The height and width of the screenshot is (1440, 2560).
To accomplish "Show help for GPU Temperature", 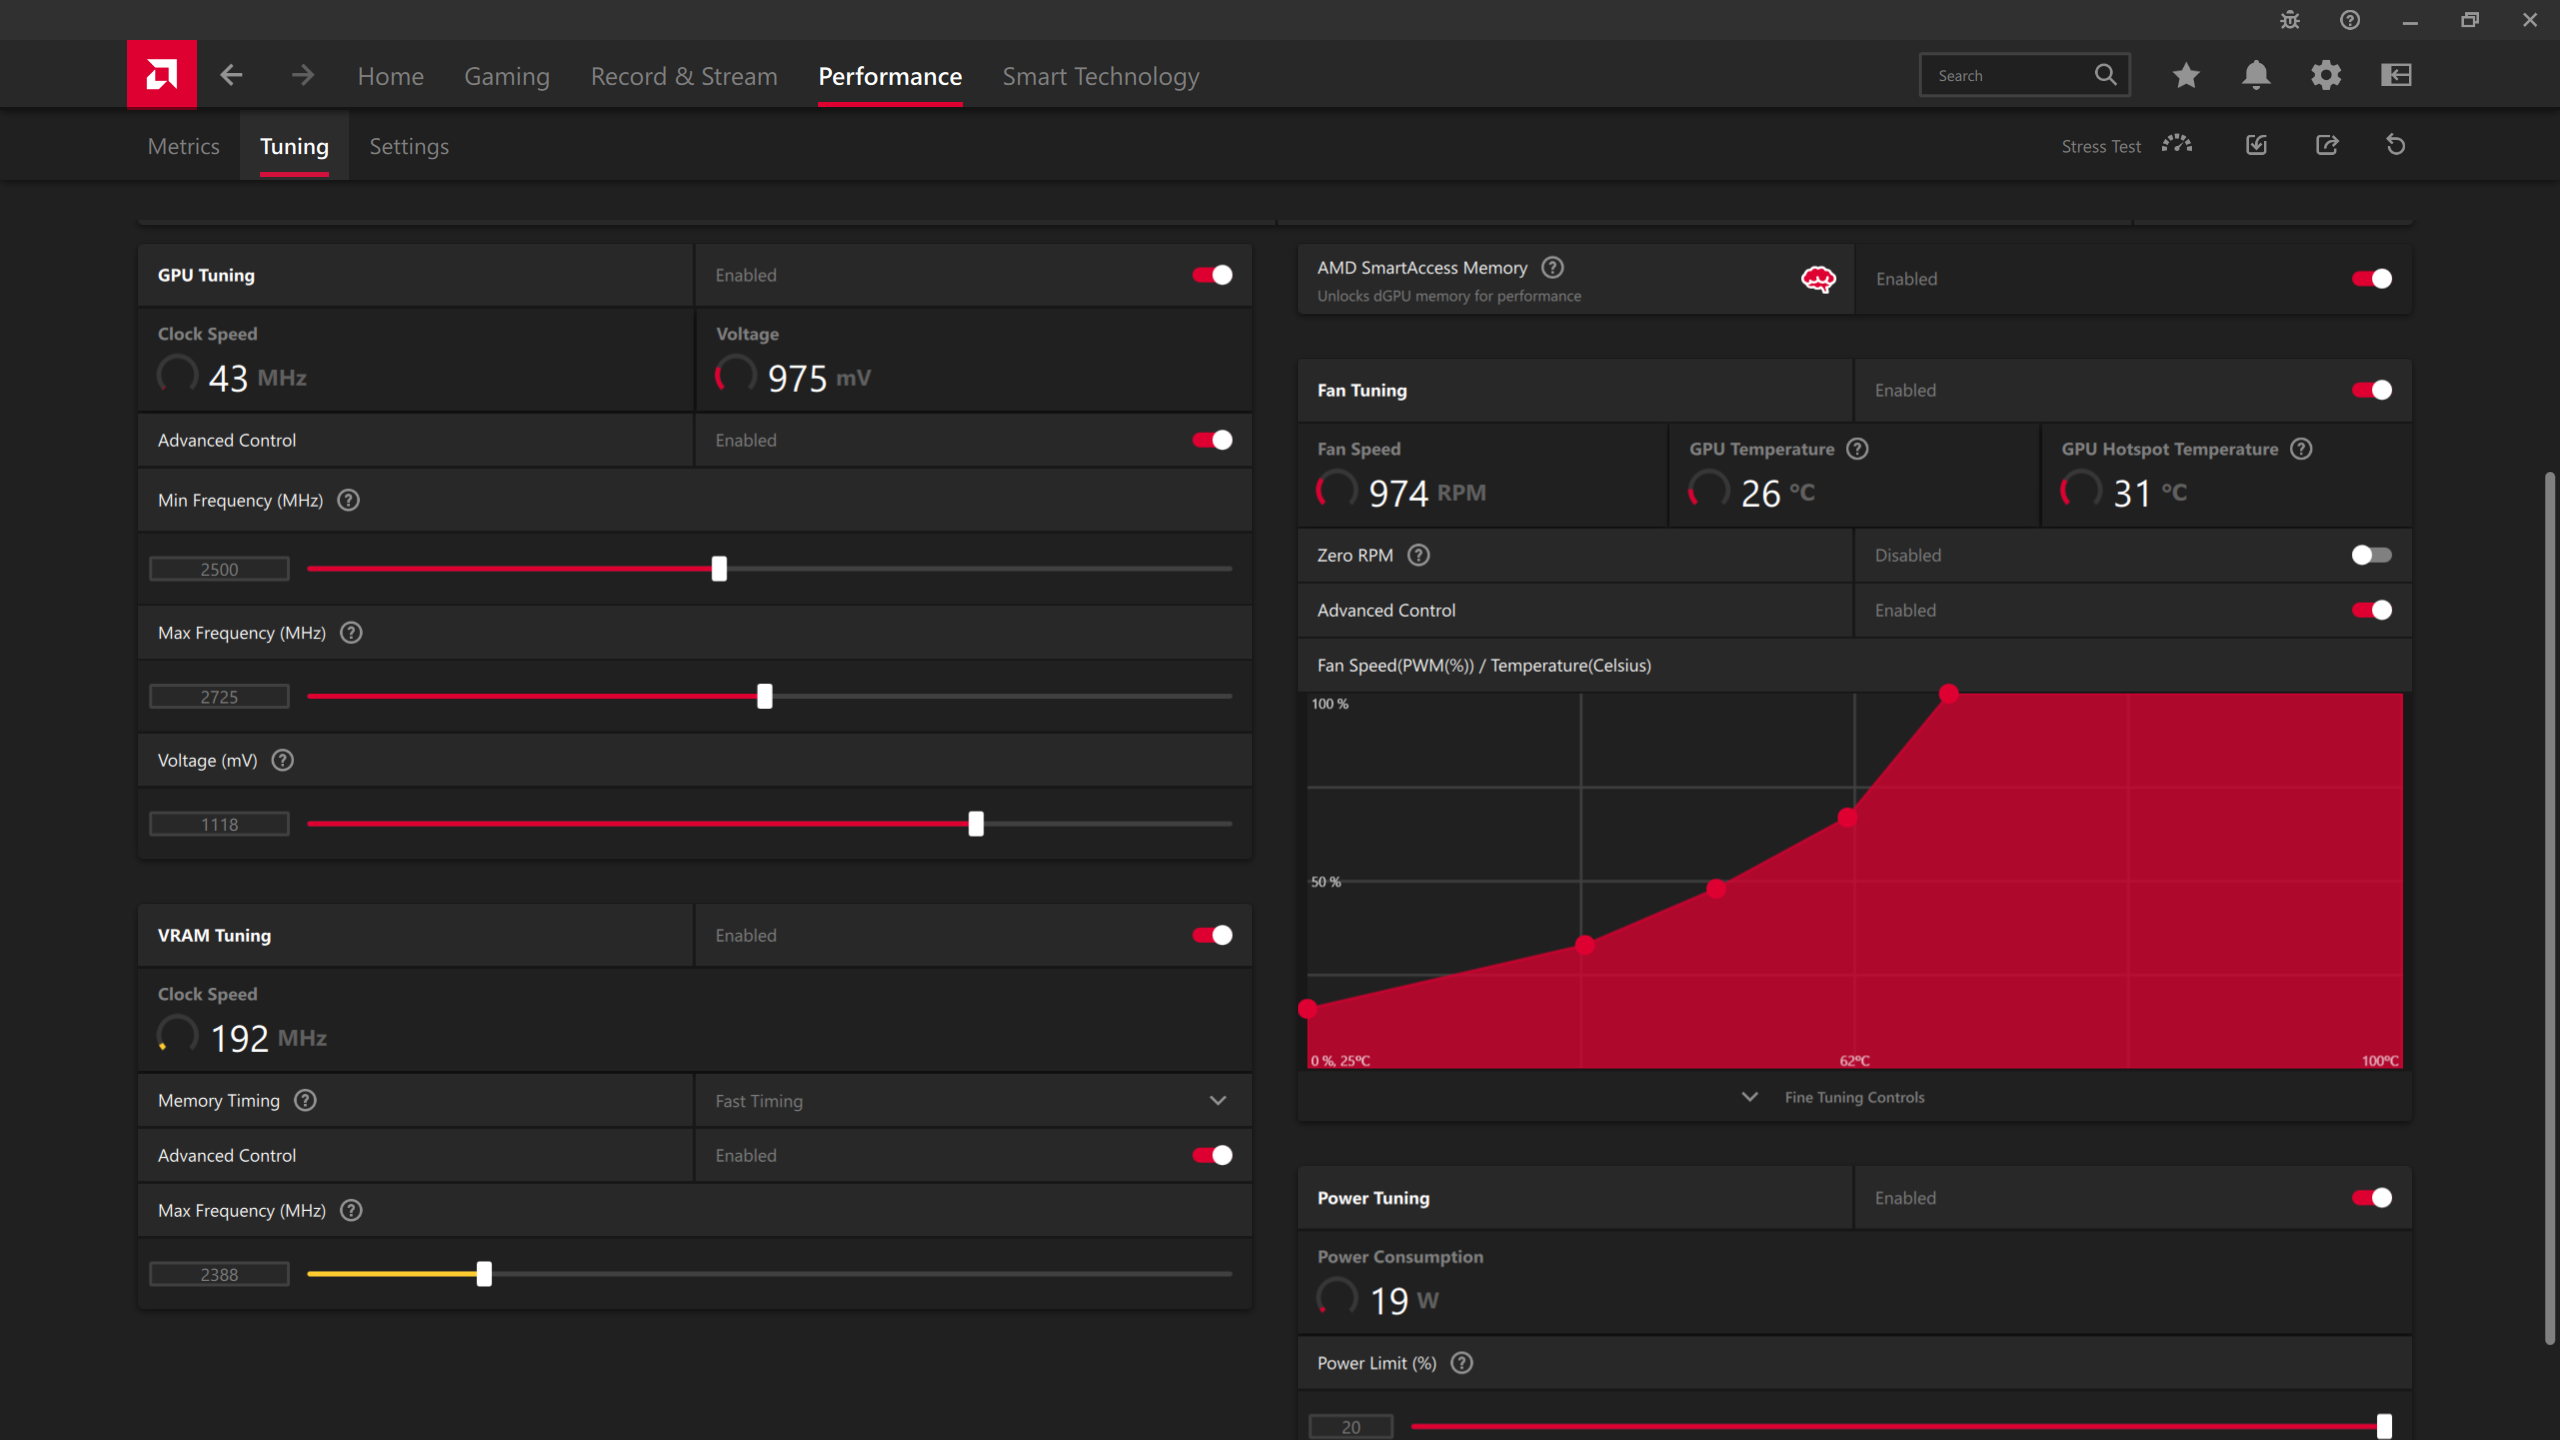I will 1857,449.
